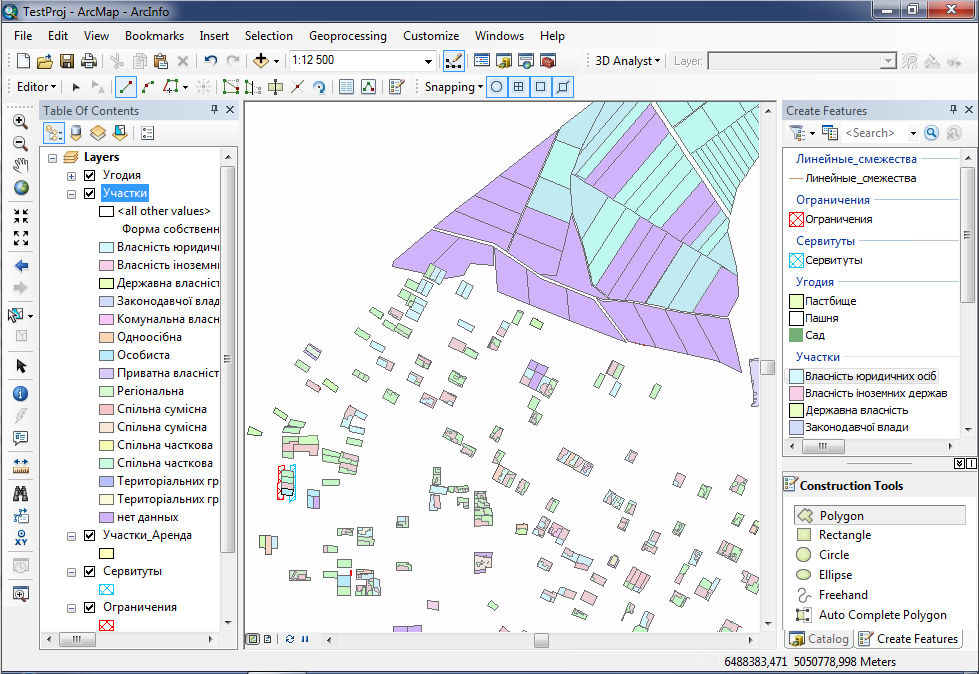Select the Identify tool
Viewport: 979px width, 674px height.
click(20, 393)
